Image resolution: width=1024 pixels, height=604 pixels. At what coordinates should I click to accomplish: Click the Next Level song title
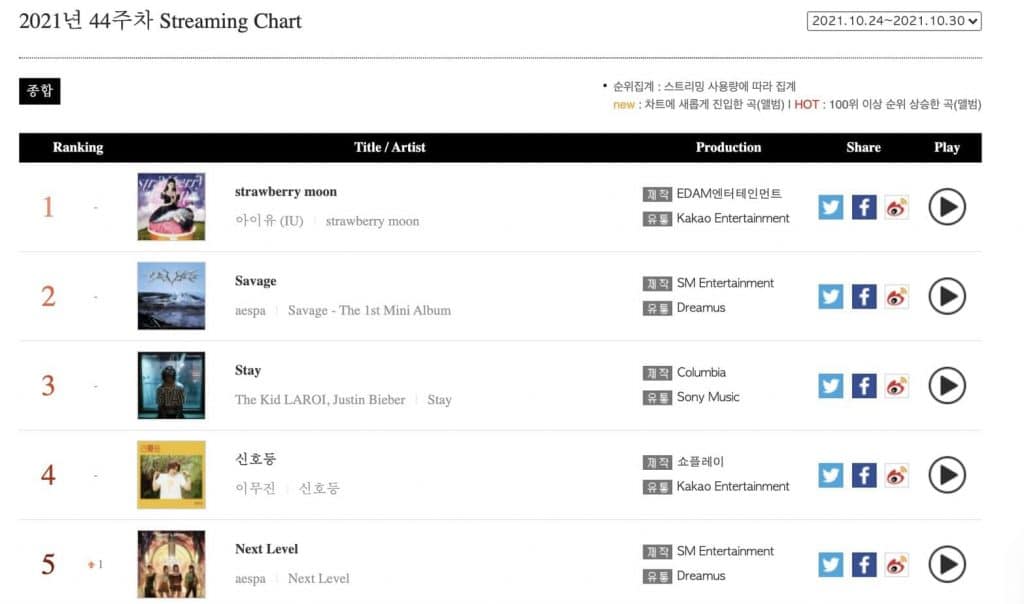266,549
